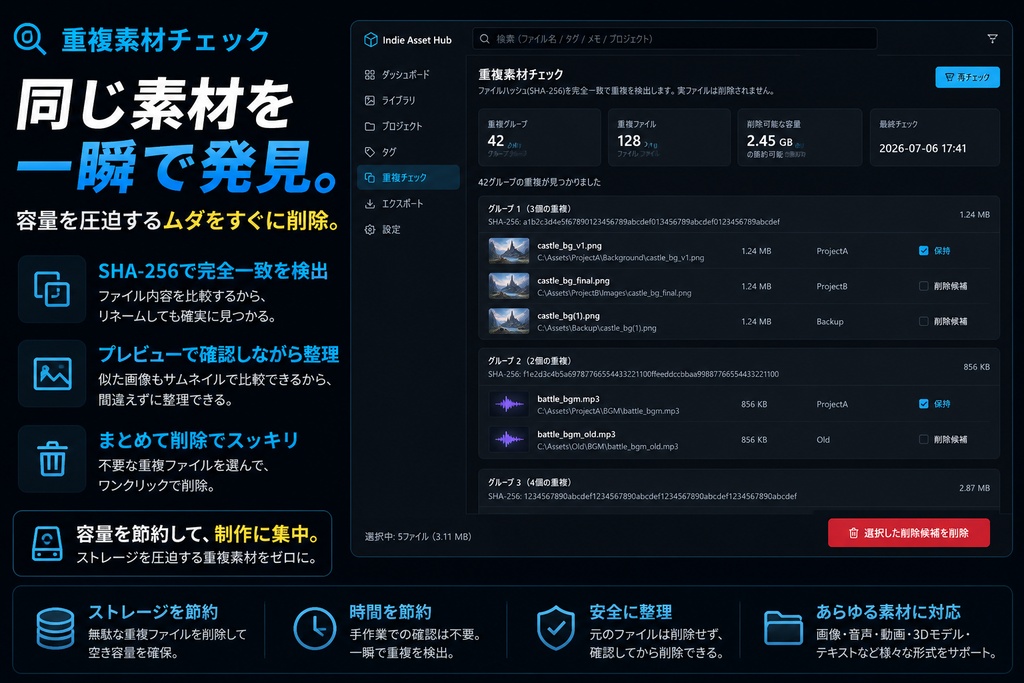Click ProjectB label in castle_bg_final.png row
This screenshot has width=1024, height=683.
[832, 286]
